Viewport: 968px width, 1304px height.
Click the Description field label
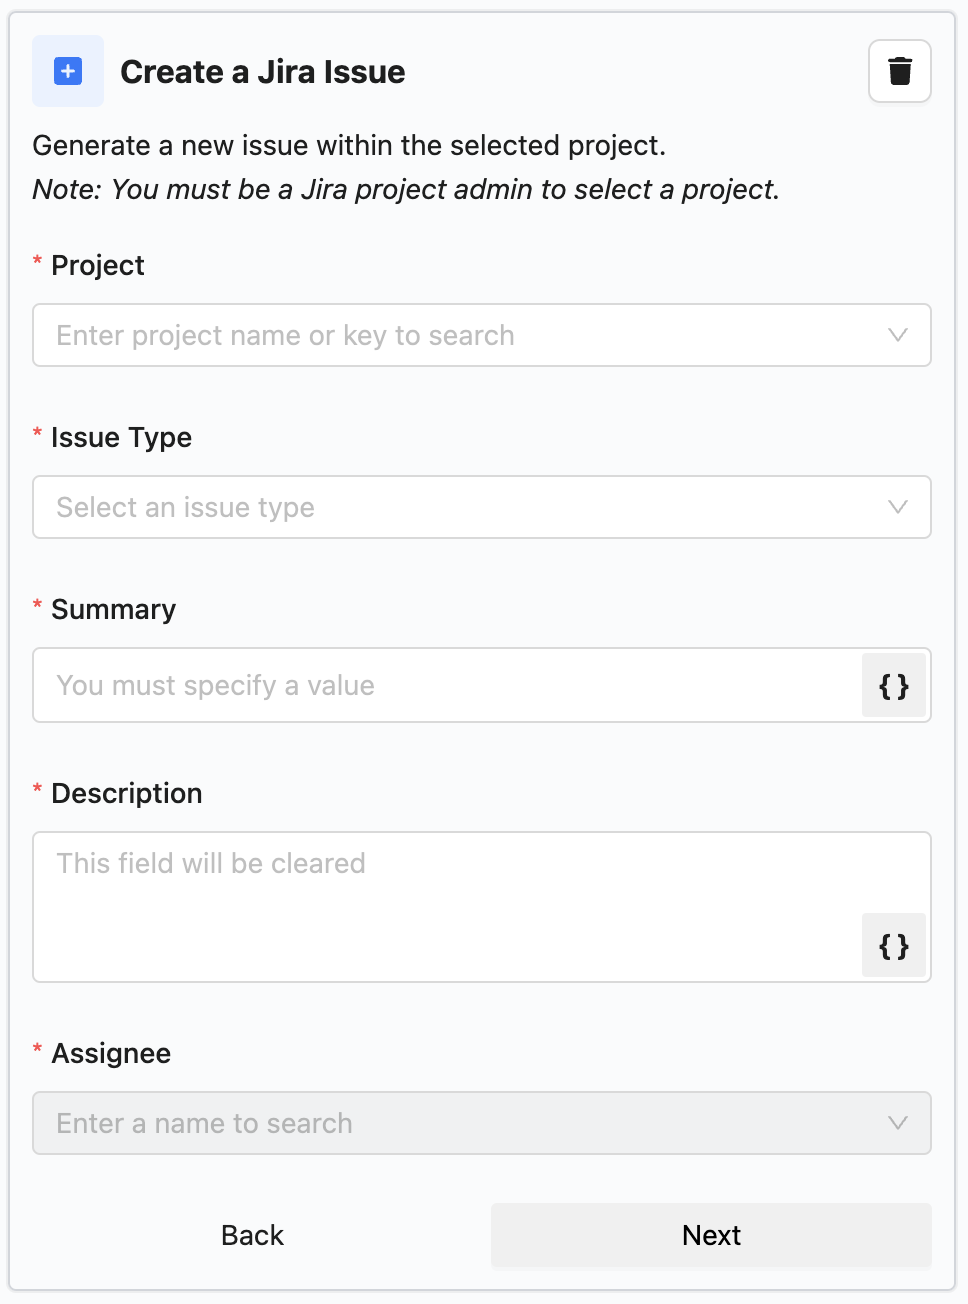click(x=127, y=794)
